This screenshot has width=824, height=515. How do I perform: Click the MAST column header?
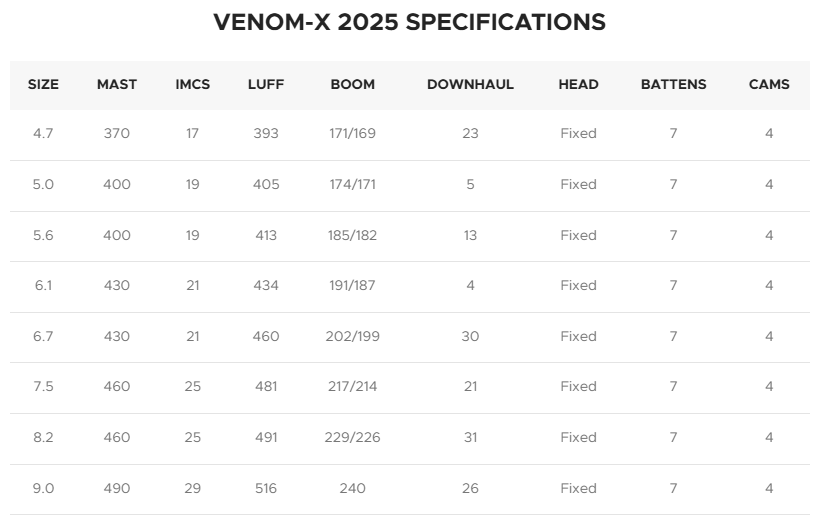(117, 85)
